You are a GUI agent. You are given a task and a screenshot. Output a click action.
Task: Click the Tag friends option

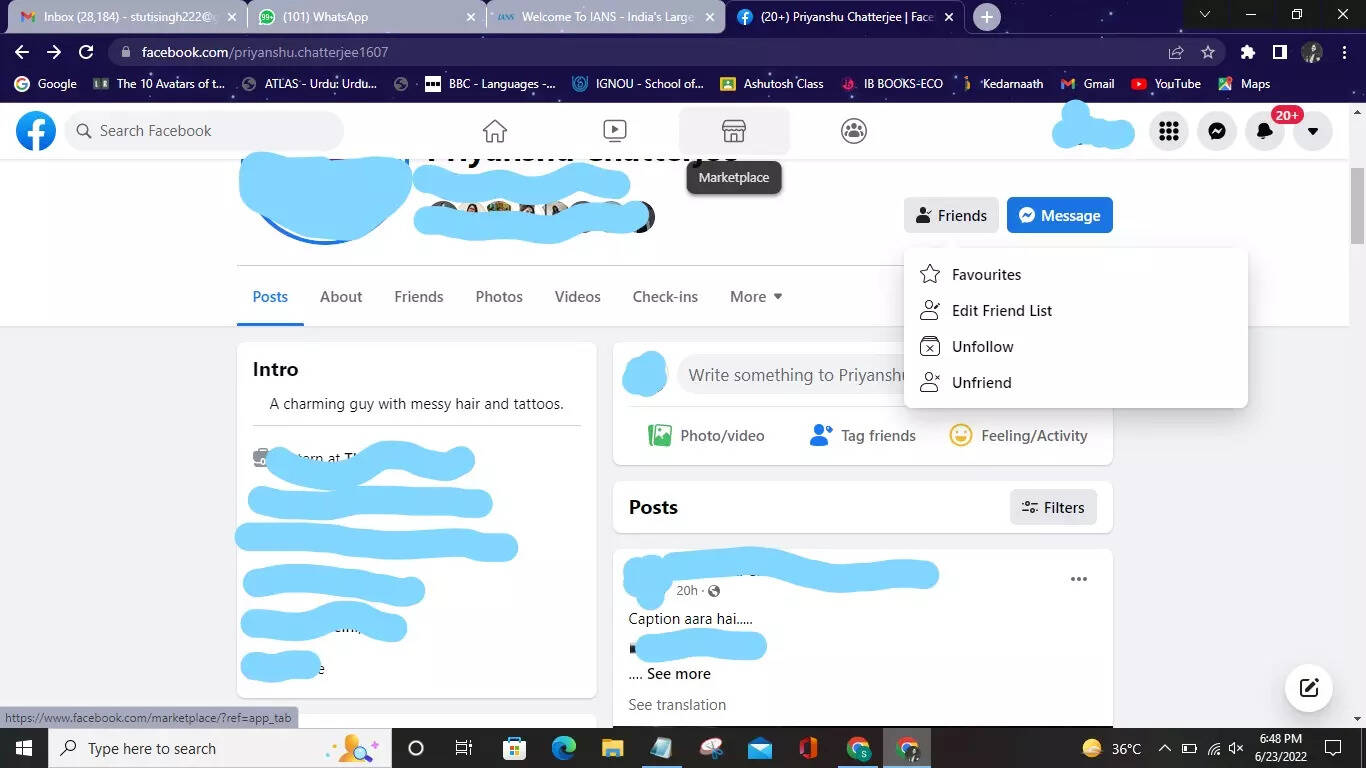pos(862,435)
